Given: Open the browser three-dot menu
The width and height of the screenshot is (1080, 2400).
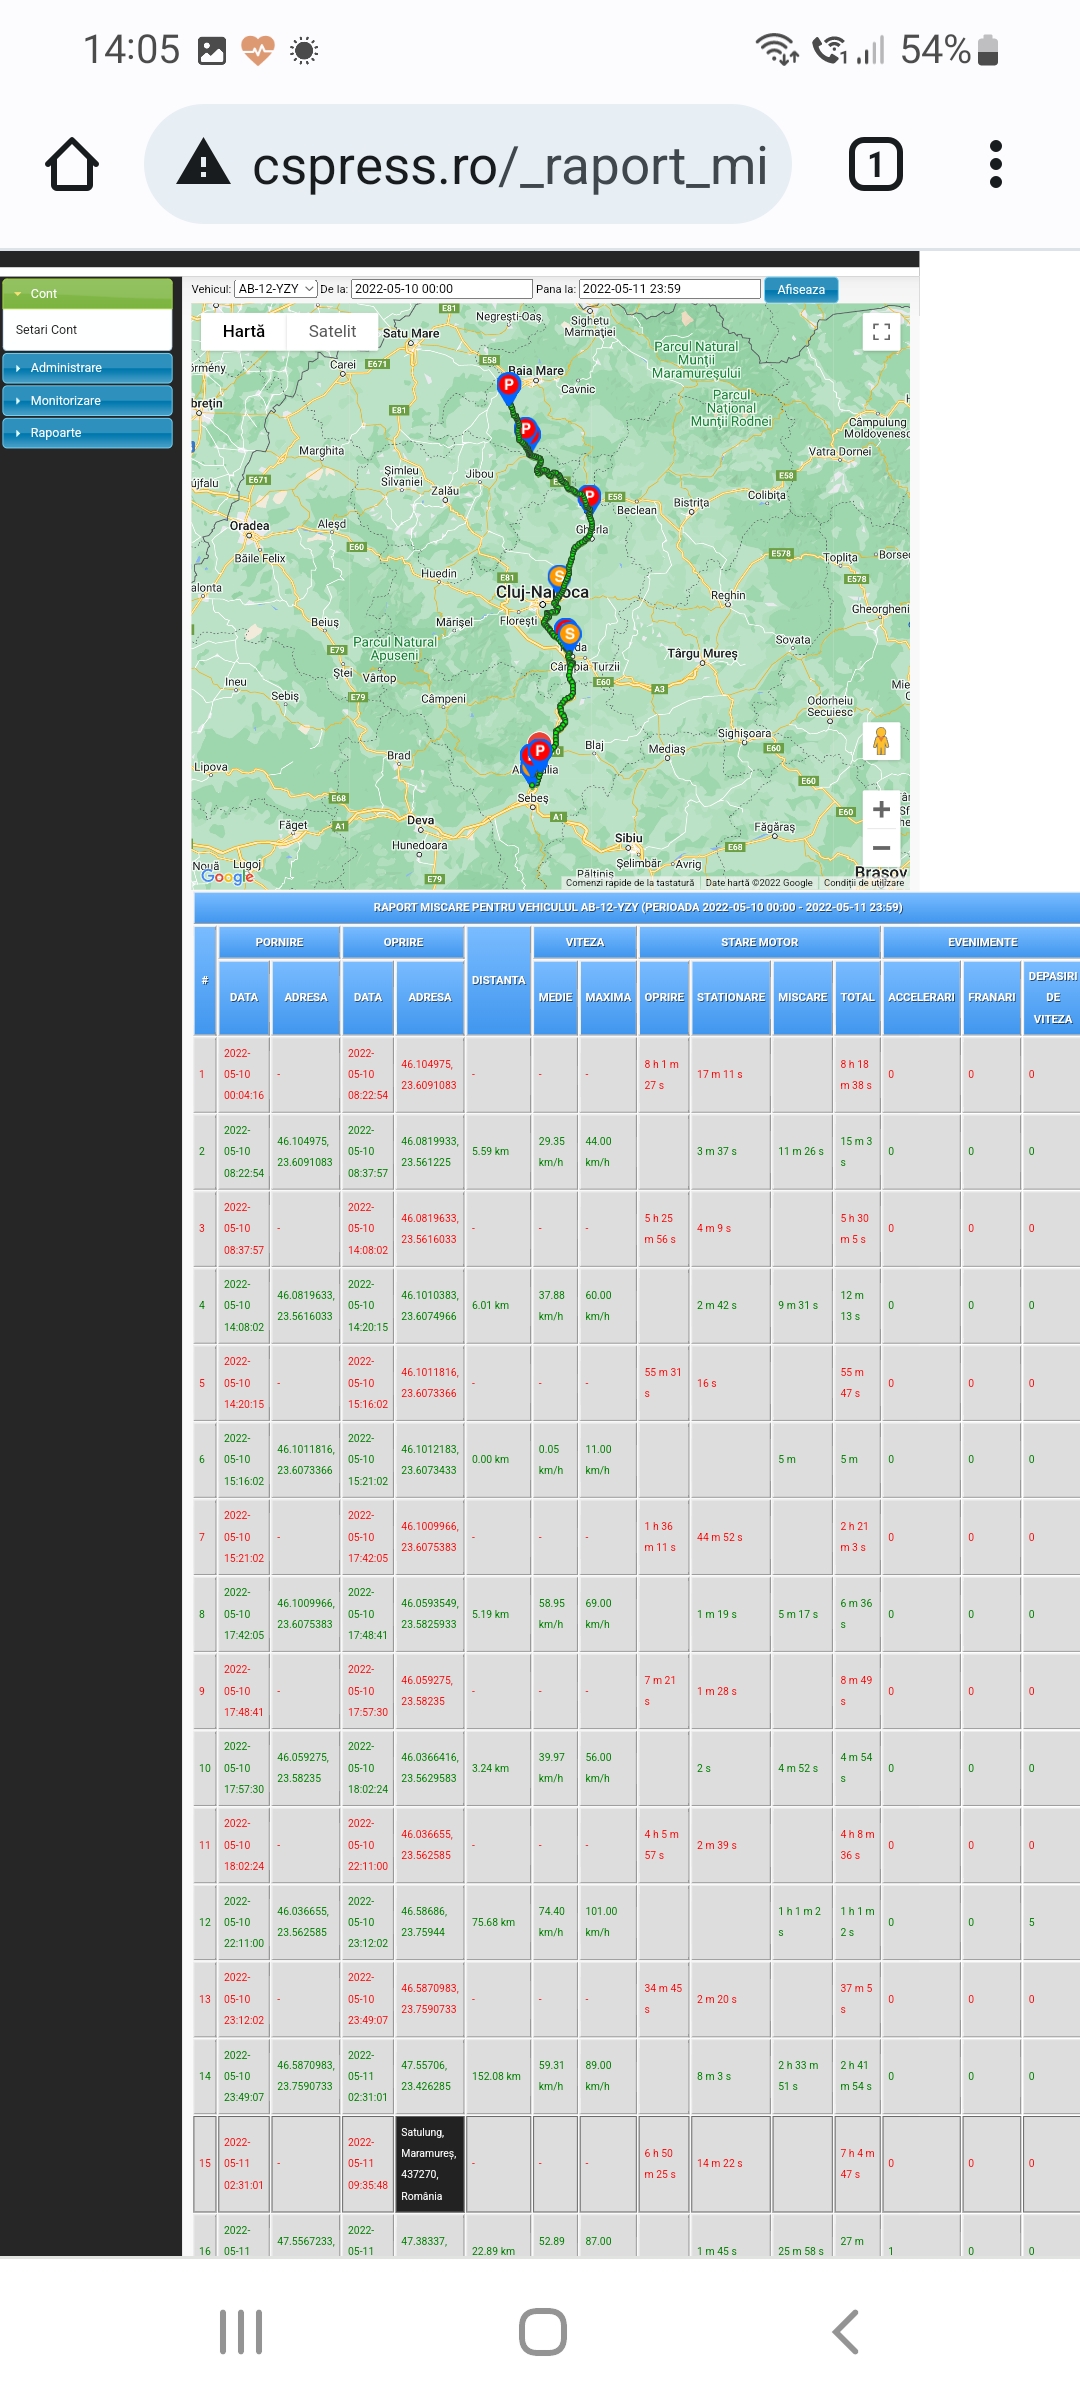Looking at the screenshot, I should 994,165.
